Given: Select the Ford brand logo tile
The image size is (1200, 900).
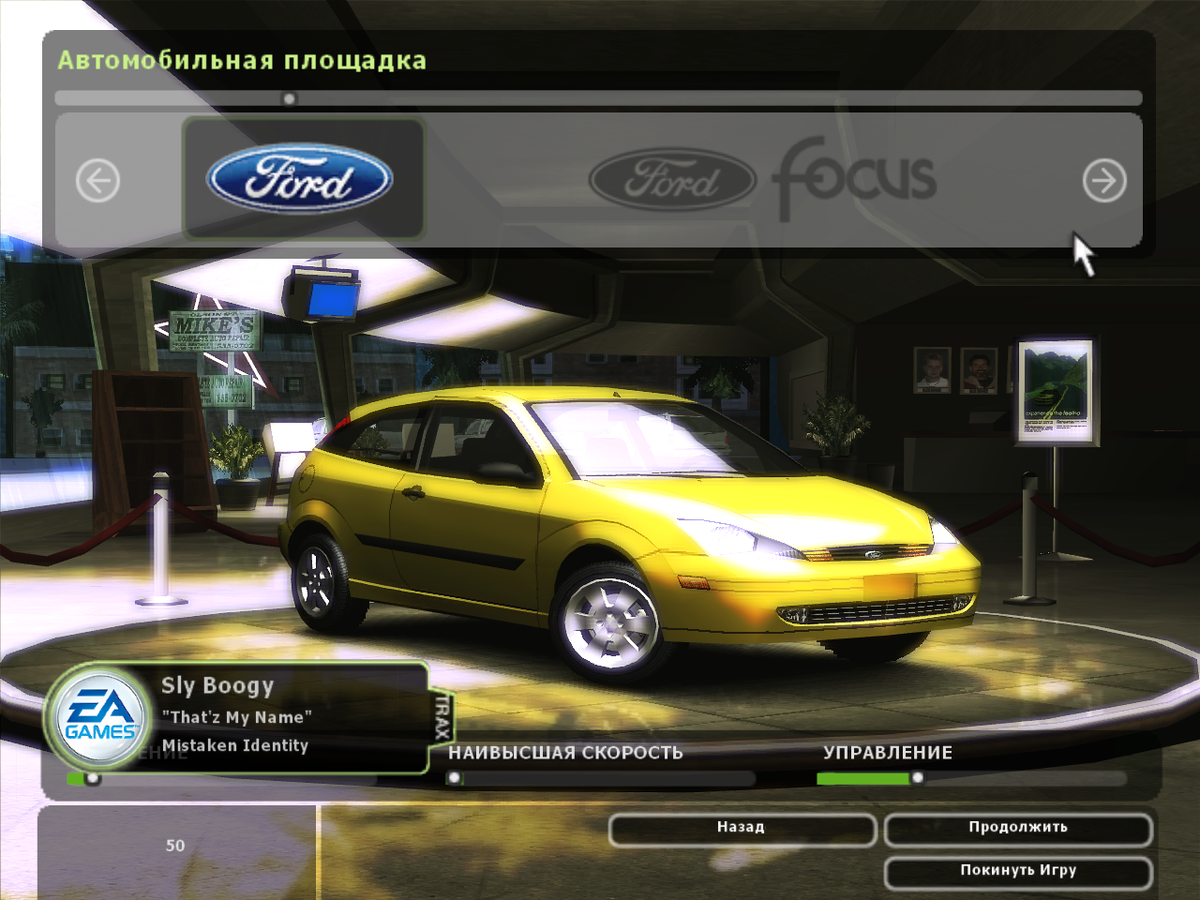Looking at the screenshot, I should pos(303,179).
